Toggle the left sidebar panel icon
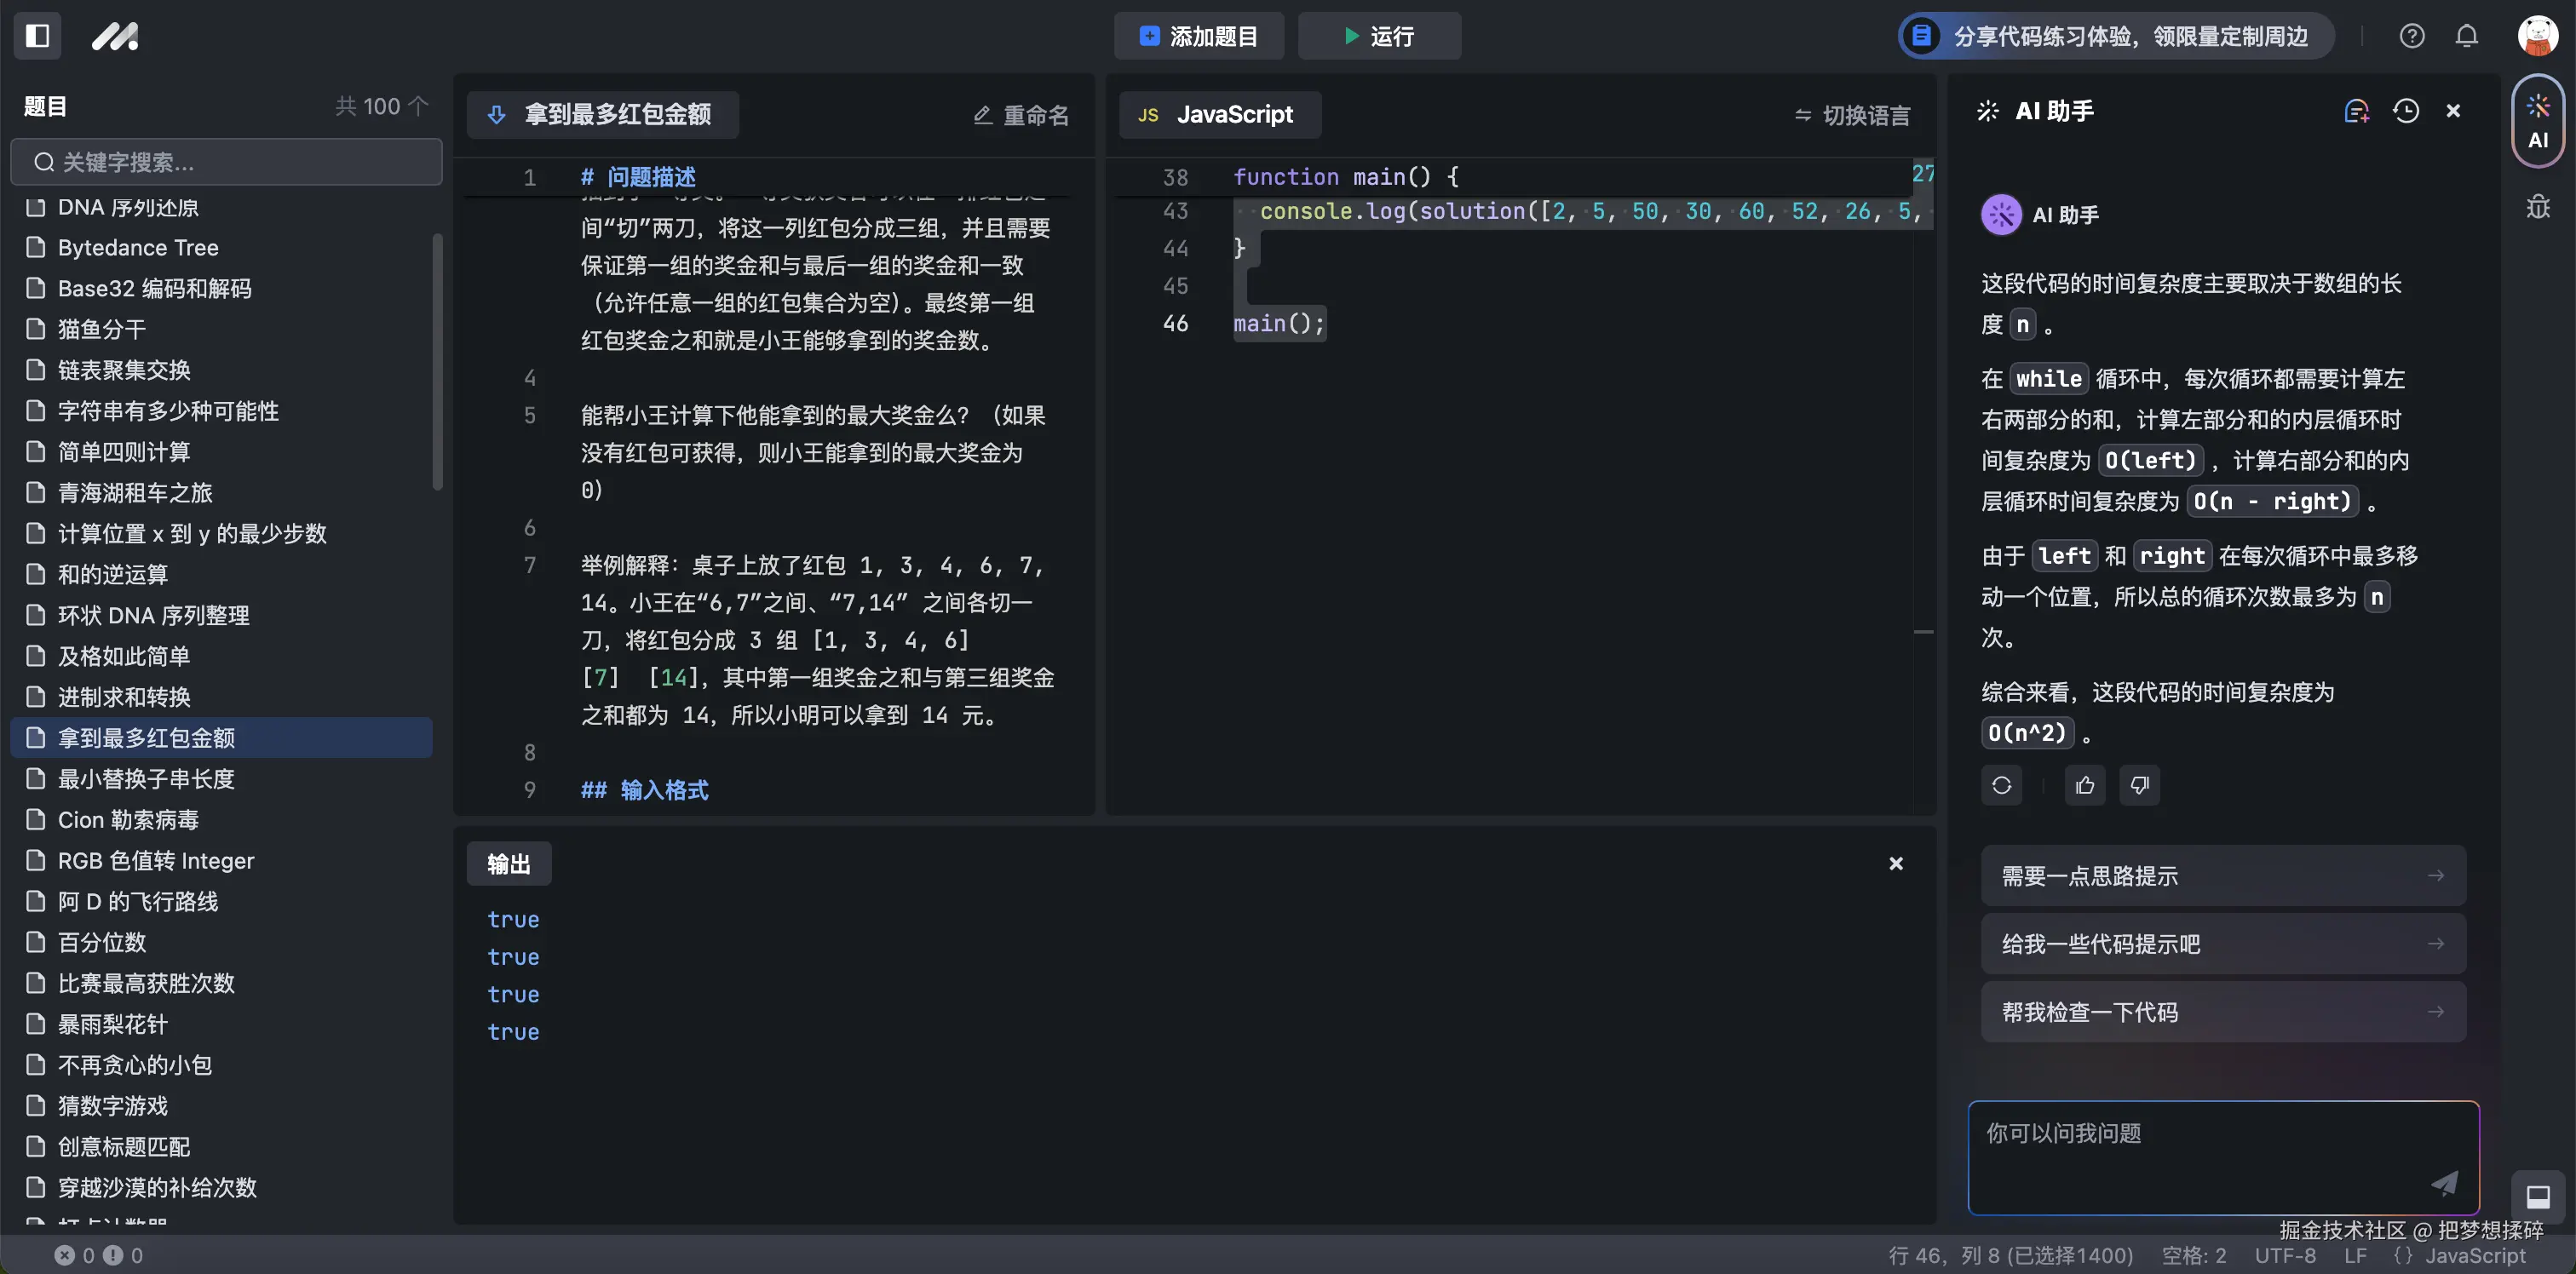The height and width of the screenshot is (1274, 2576). (37, 36)
